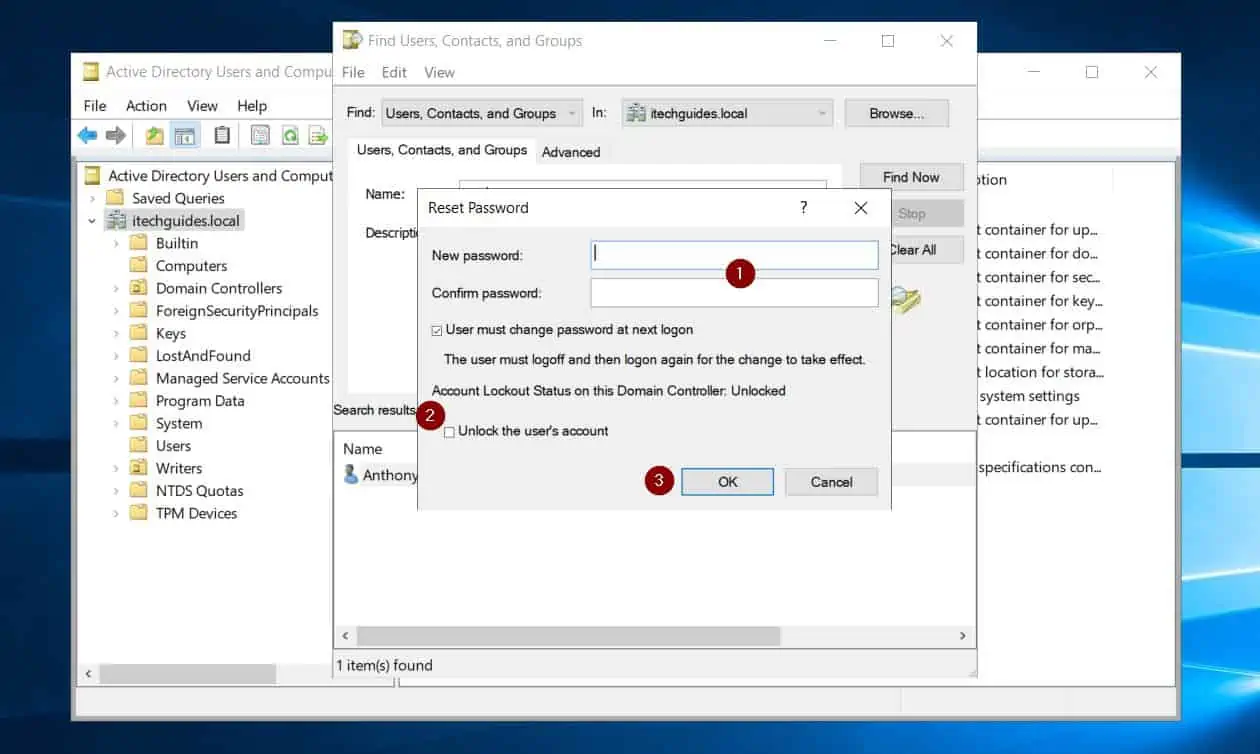Switch to the Advanced tab
The image size is (1260, 754).
[571, 152]
